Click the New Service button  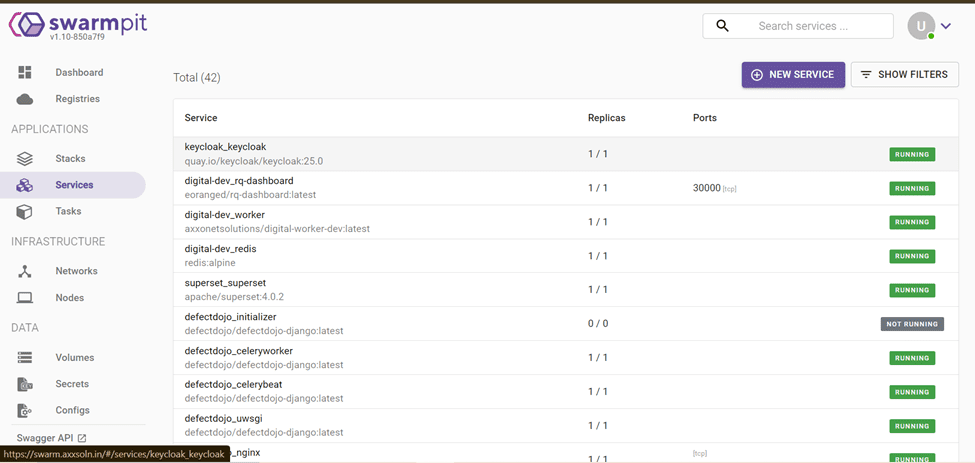pos(793,75)
